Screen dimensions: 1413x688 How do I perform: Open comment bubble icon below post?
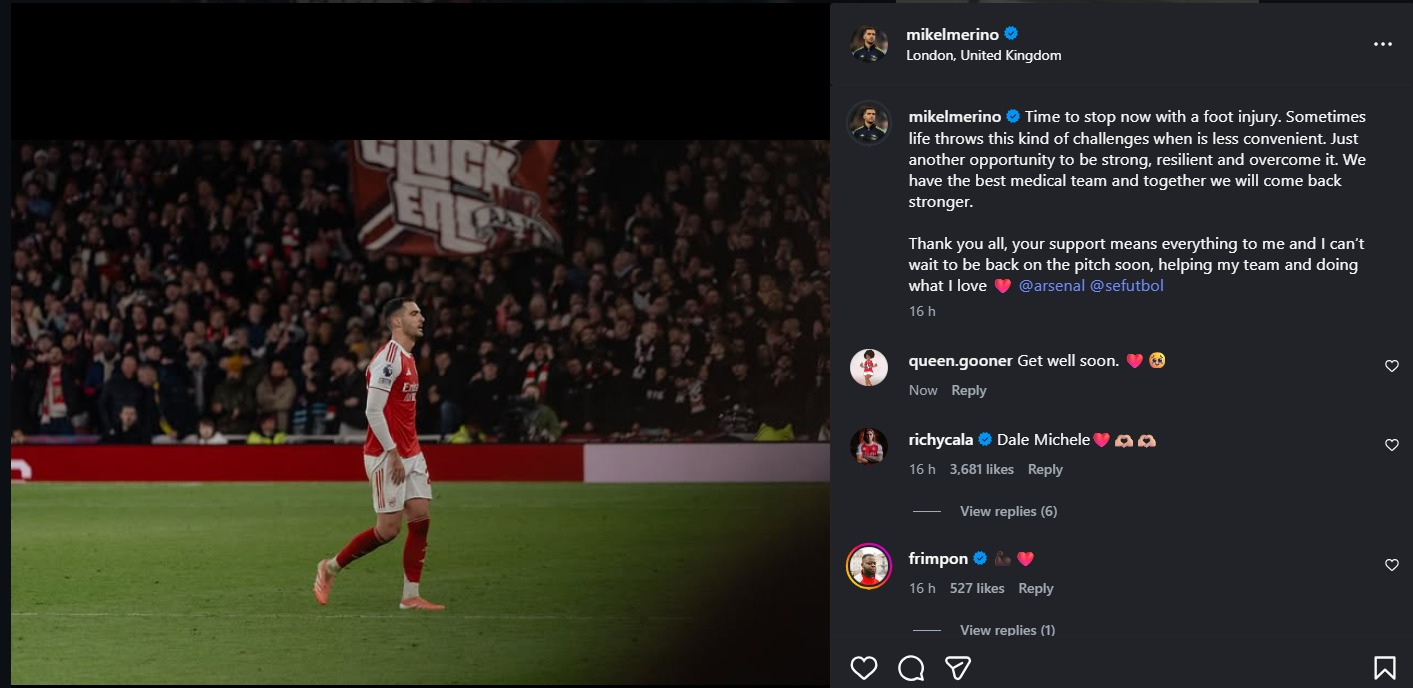click(911, 668)
